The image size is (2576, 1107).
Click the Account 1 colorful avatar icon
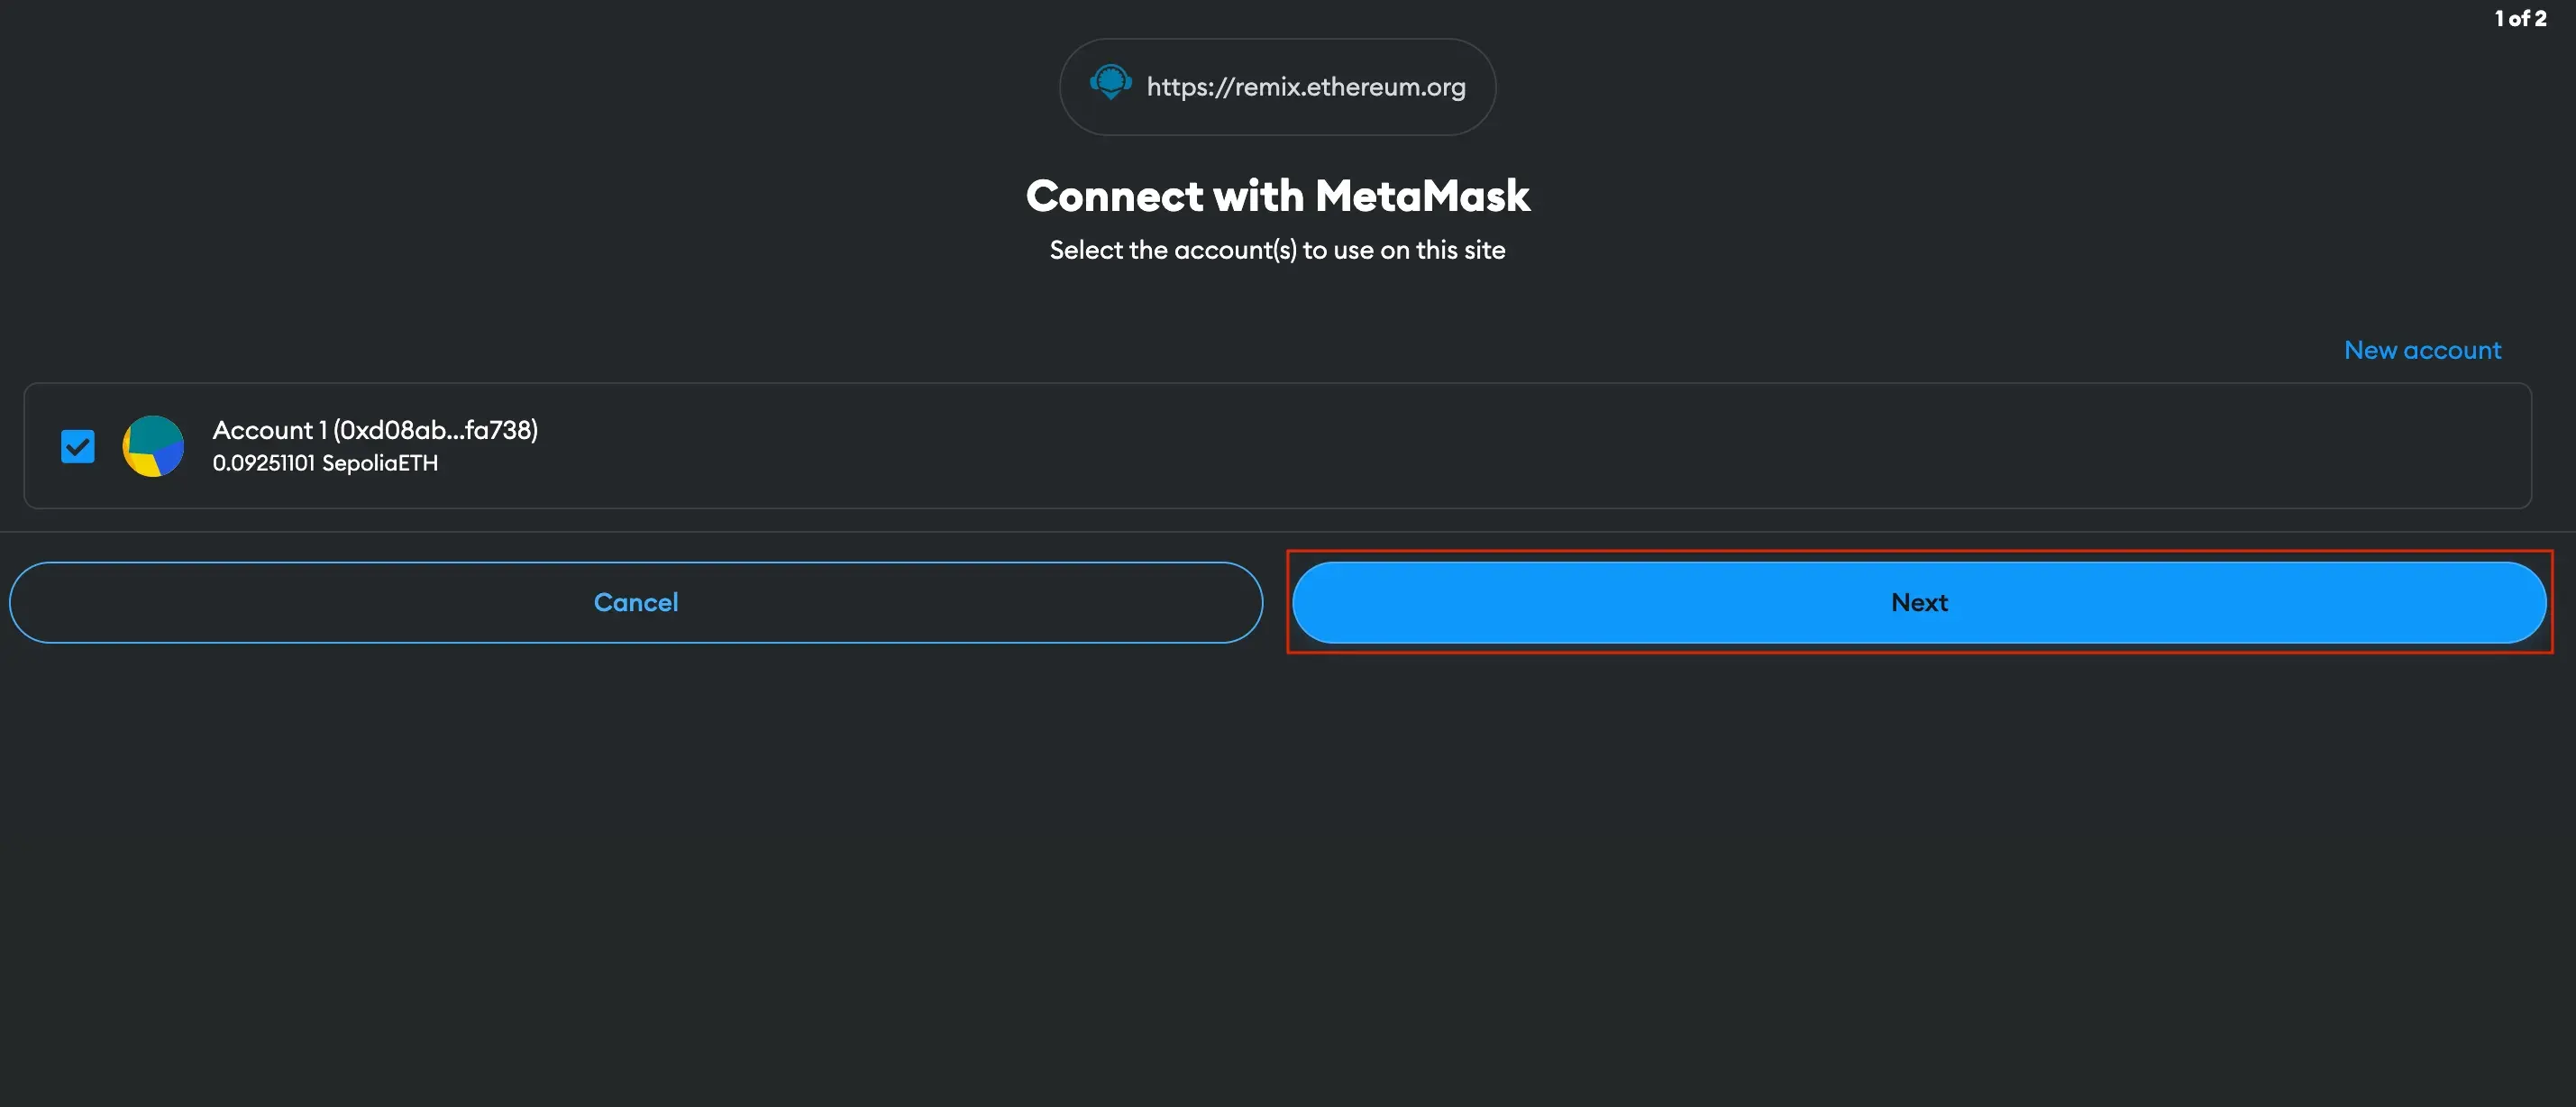pyautogui.click(x=153, y=446)
